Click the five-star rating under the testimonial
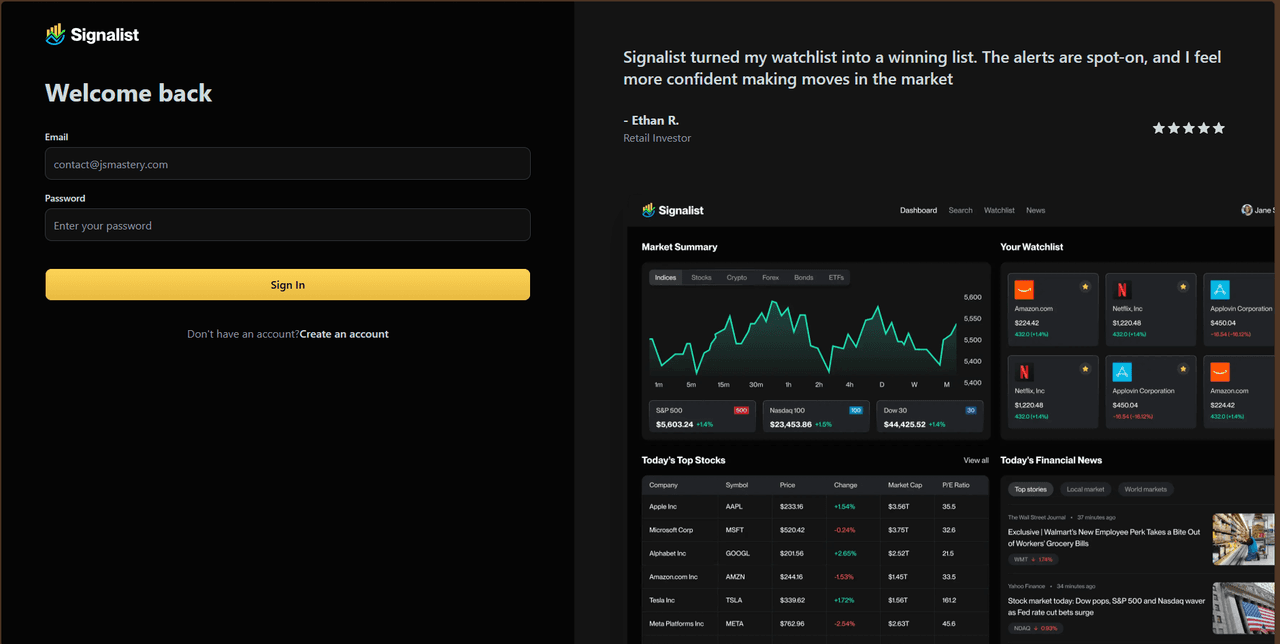1280x644 pixels. pos(1188,128)
